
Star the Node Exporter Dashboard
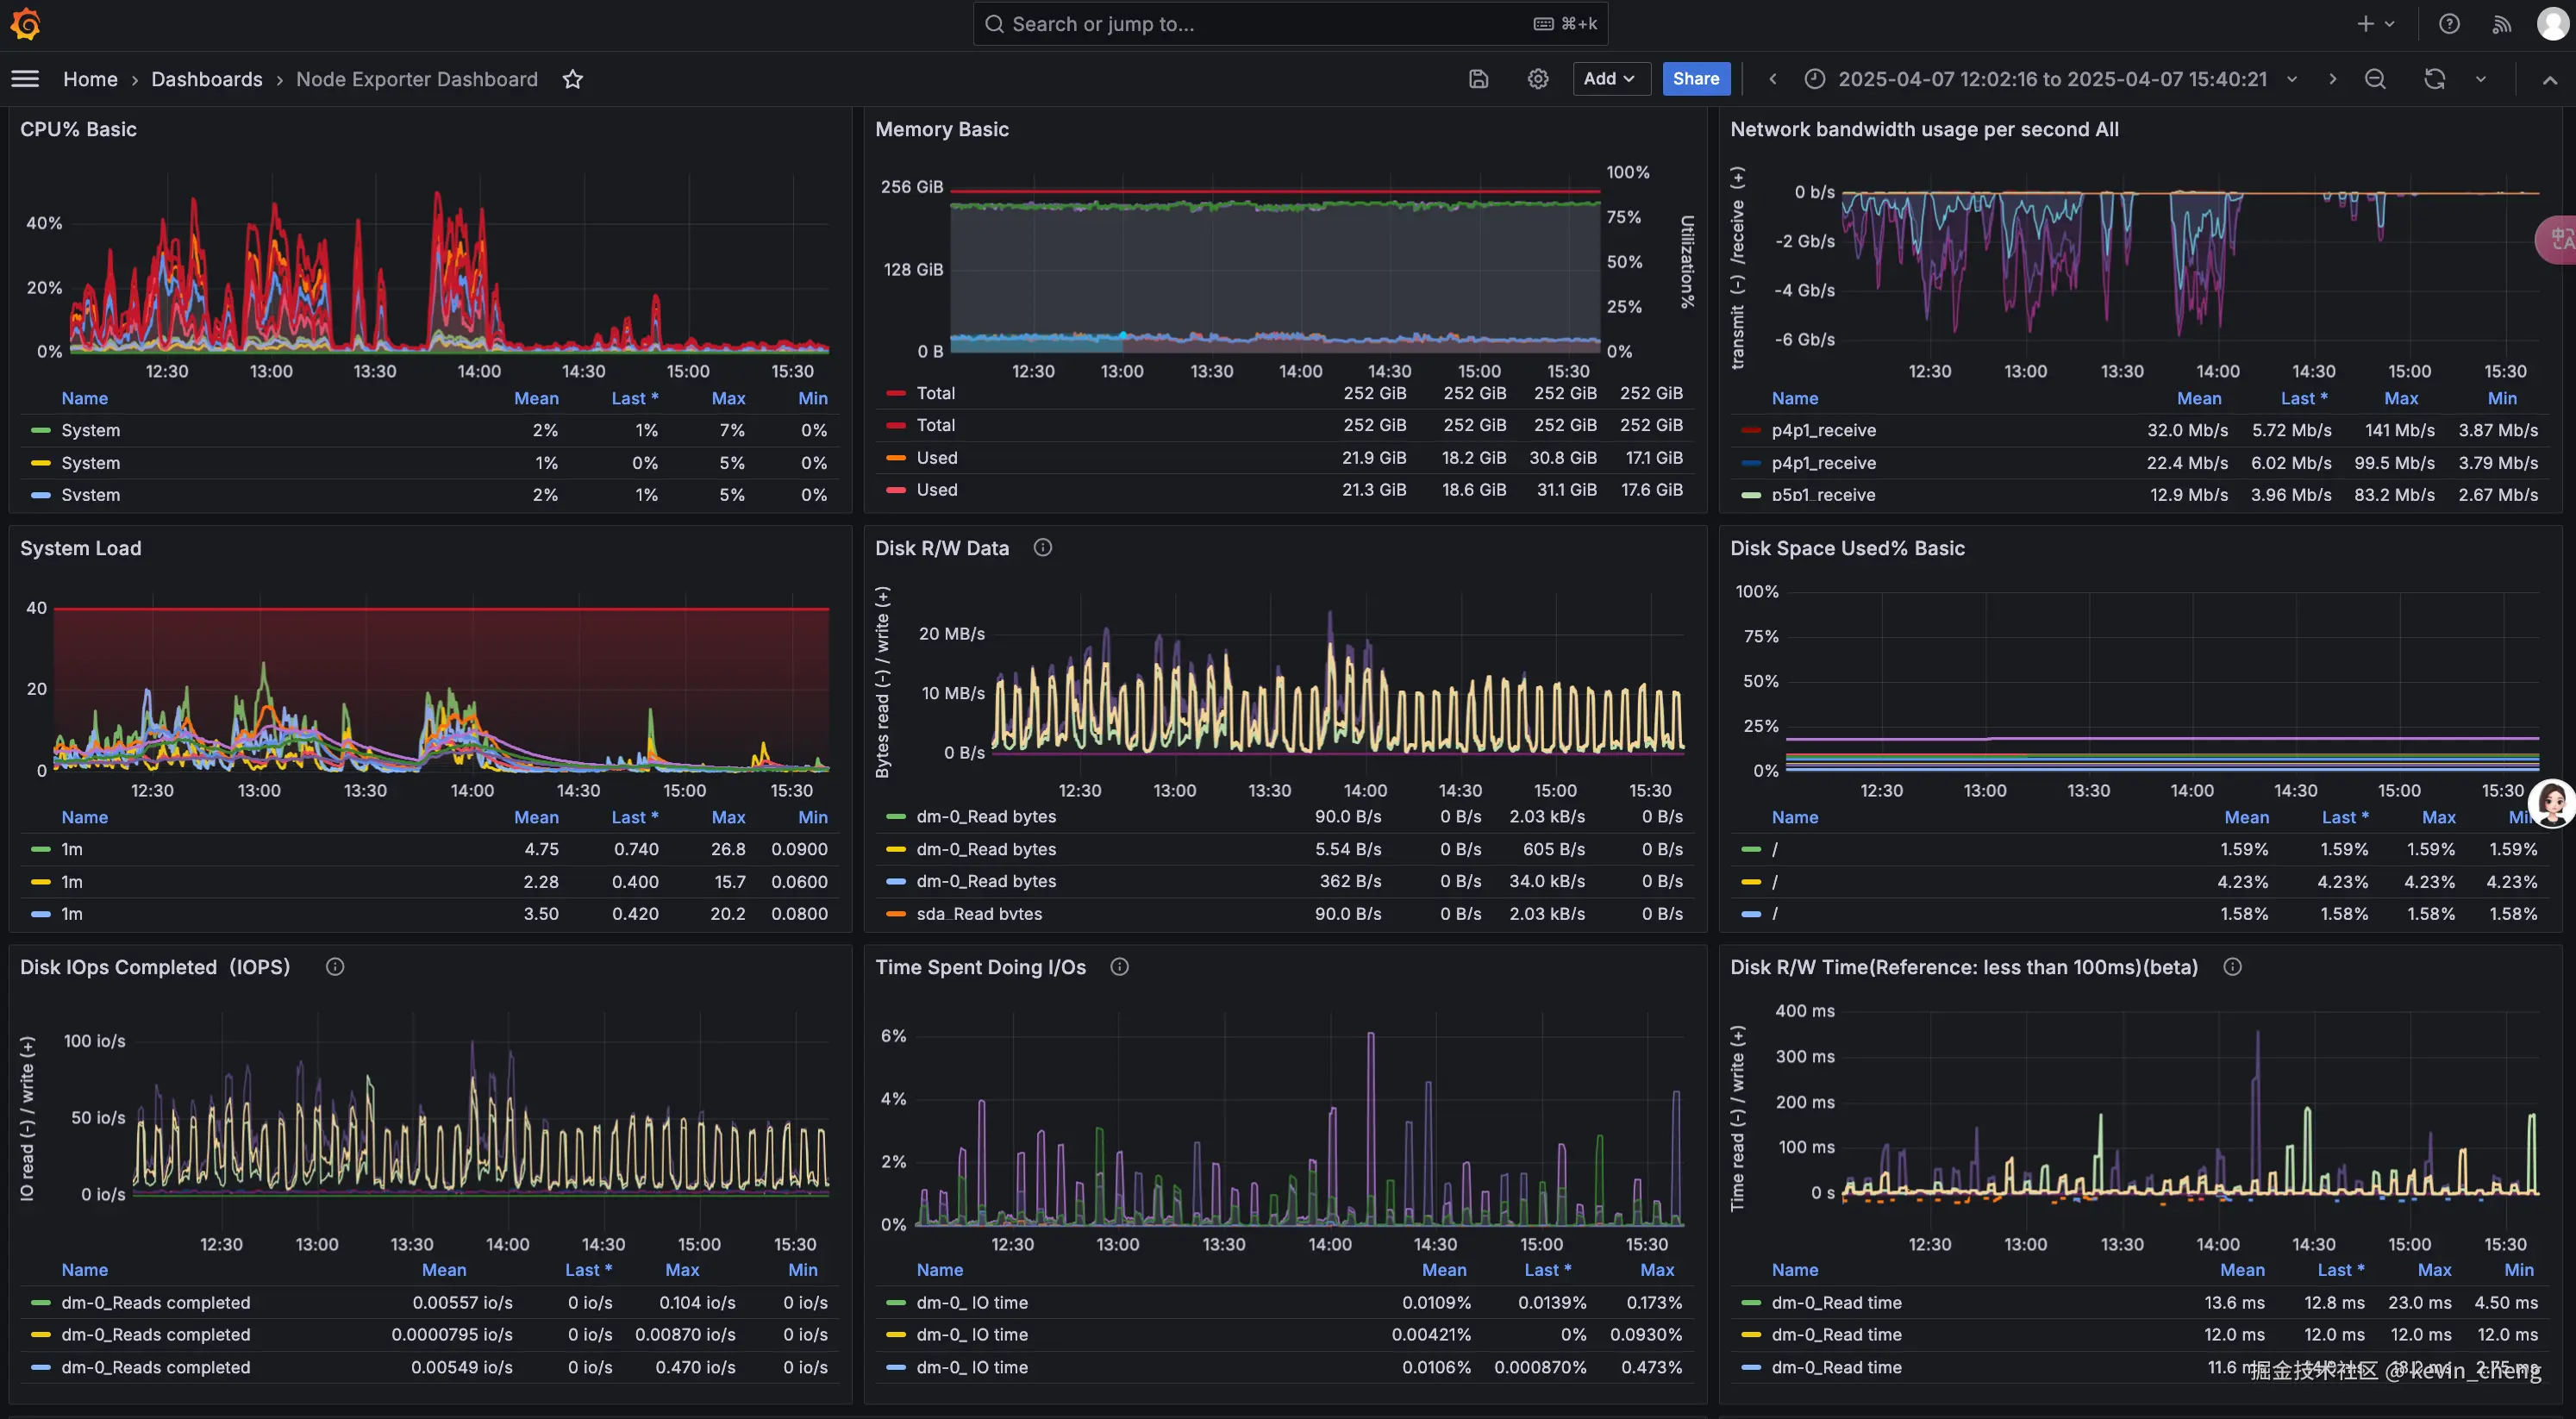pyautogui.click(x=572, y=79)
